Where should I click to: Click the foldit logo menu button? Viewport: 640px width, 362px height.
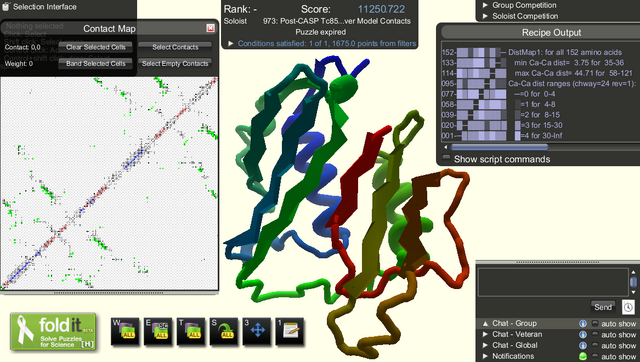click(x=53, y=332)
